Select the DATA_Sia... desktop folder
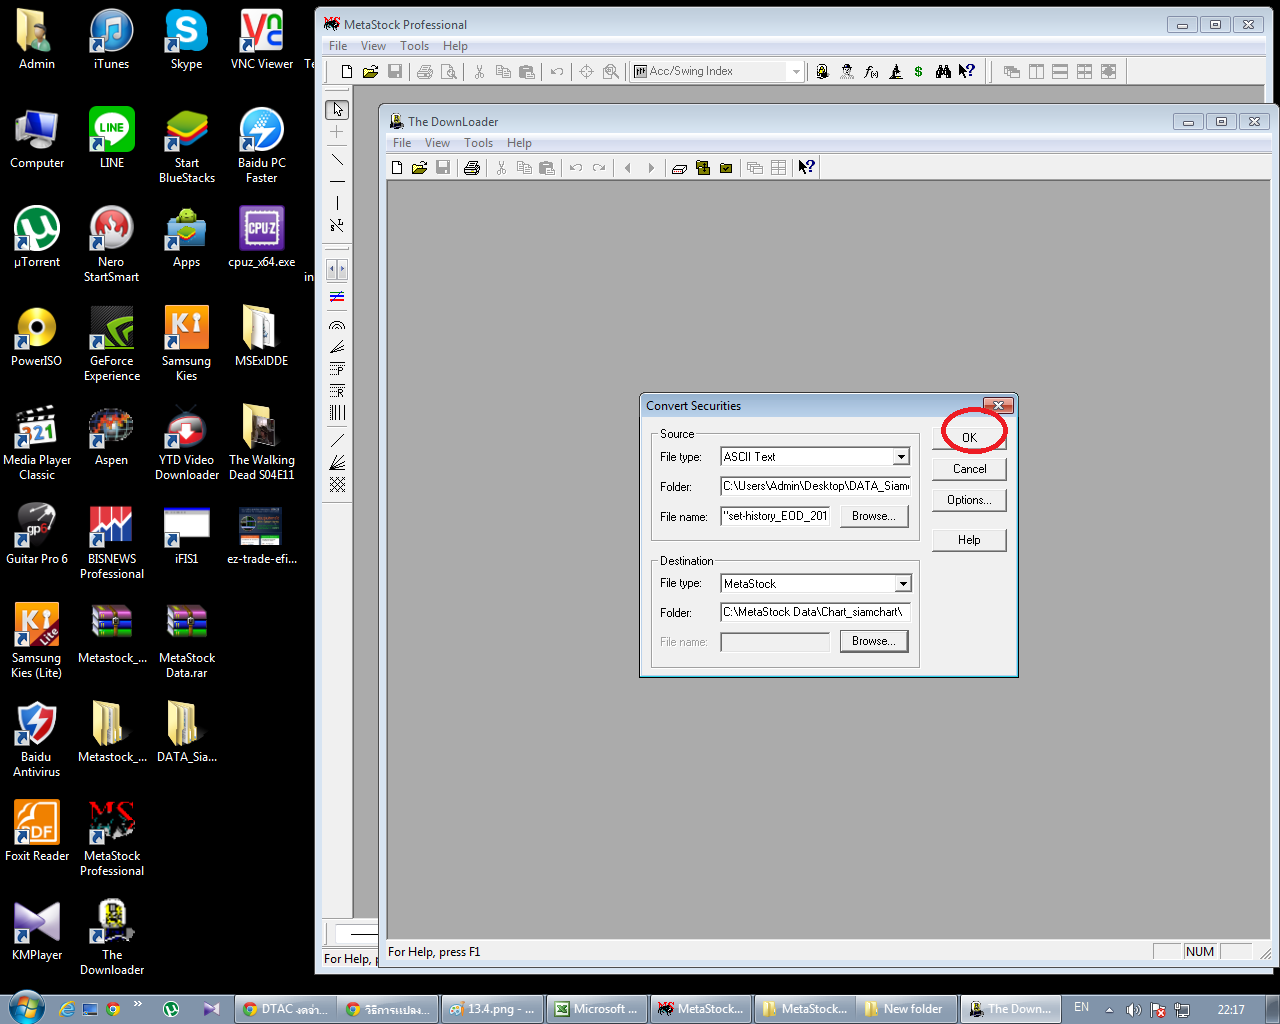Viewport: 1280px width, 1024px height. [186, 733]
